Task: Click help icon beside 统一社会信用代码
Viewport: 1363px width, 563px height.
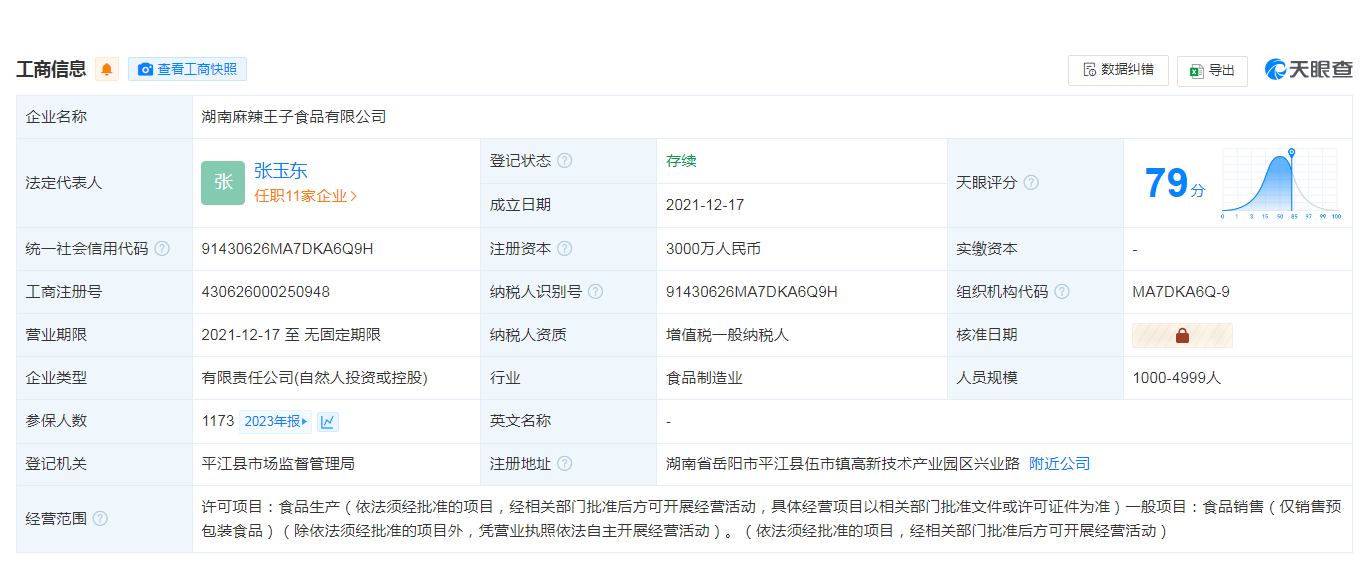Action: click(162, 249)
